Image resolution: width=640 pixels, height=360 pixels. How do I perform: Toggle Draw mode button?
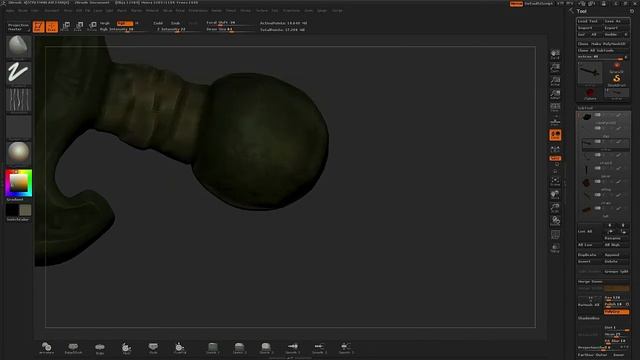tap(52, 27)
